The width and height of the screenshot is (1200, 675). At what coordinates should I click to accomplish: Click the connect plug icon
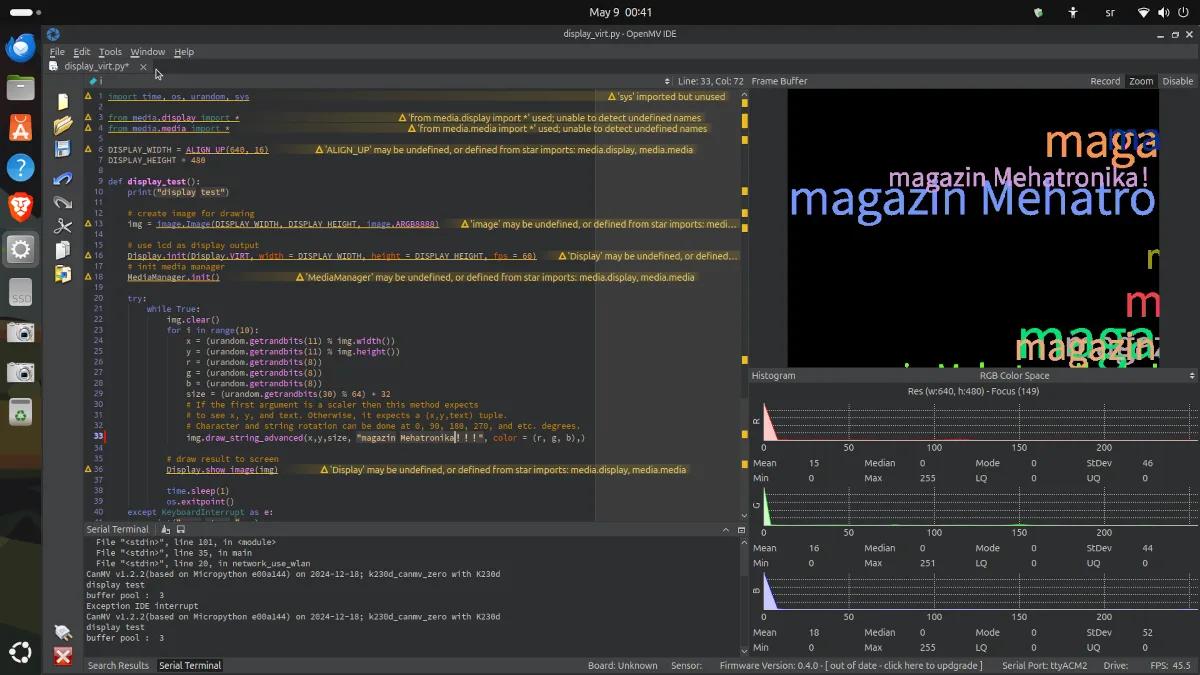point(63,632)
